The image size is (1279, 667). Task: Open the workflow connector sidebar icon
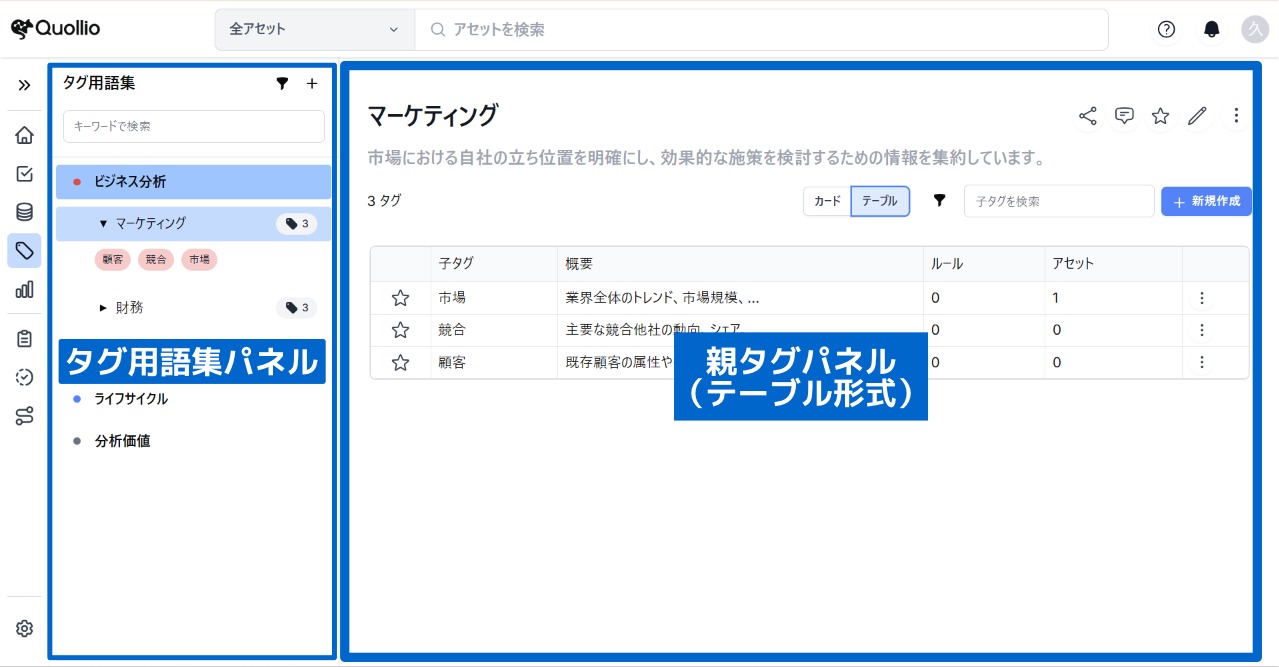point(24,416)
